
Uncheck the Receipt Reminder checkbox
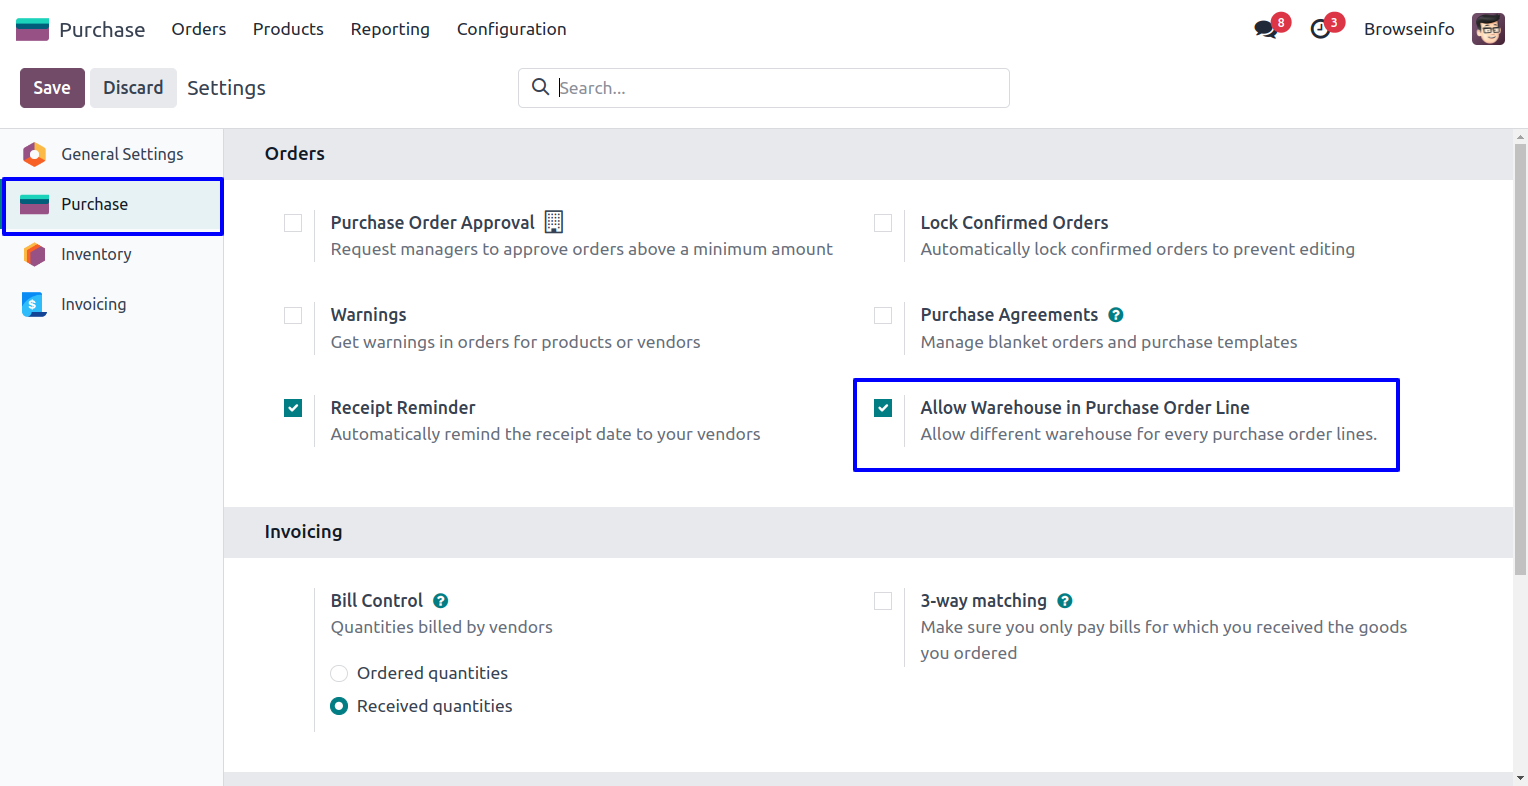pos(293,408)
